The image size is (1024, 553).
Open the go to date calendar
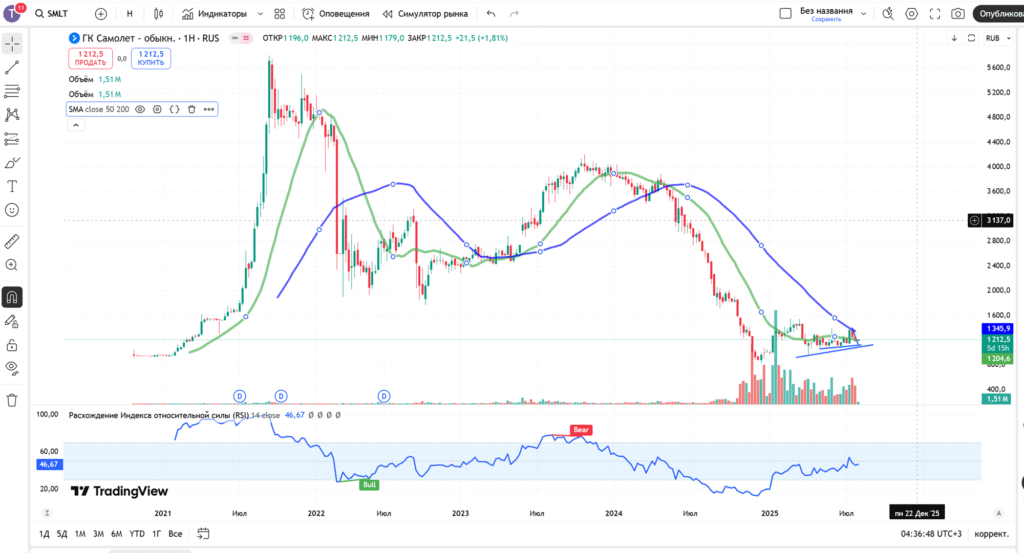[203, 533]
